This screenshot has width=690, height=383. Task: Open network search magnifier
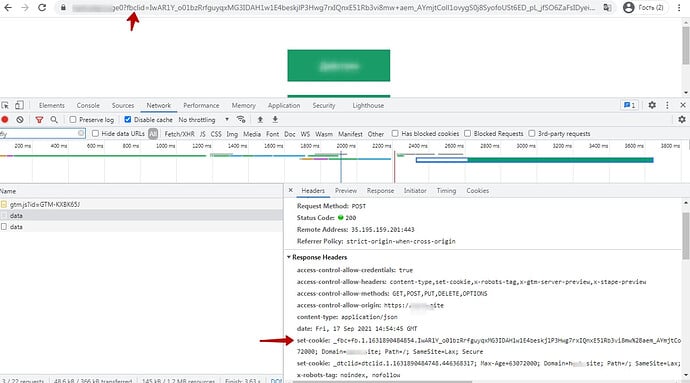click(x=54, y=119)
